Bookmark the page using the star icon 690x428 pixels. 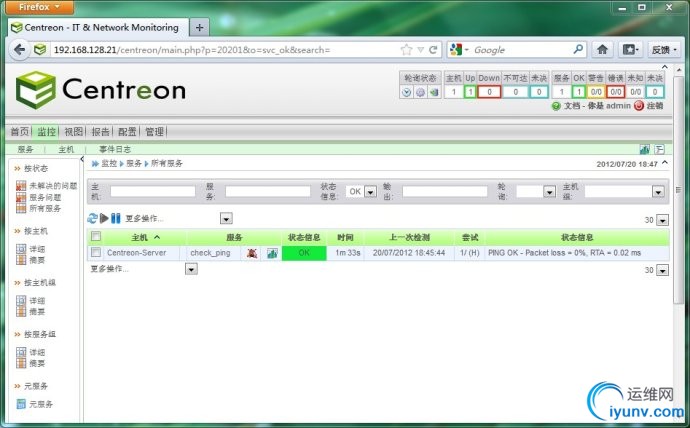[x=406, y=50]
